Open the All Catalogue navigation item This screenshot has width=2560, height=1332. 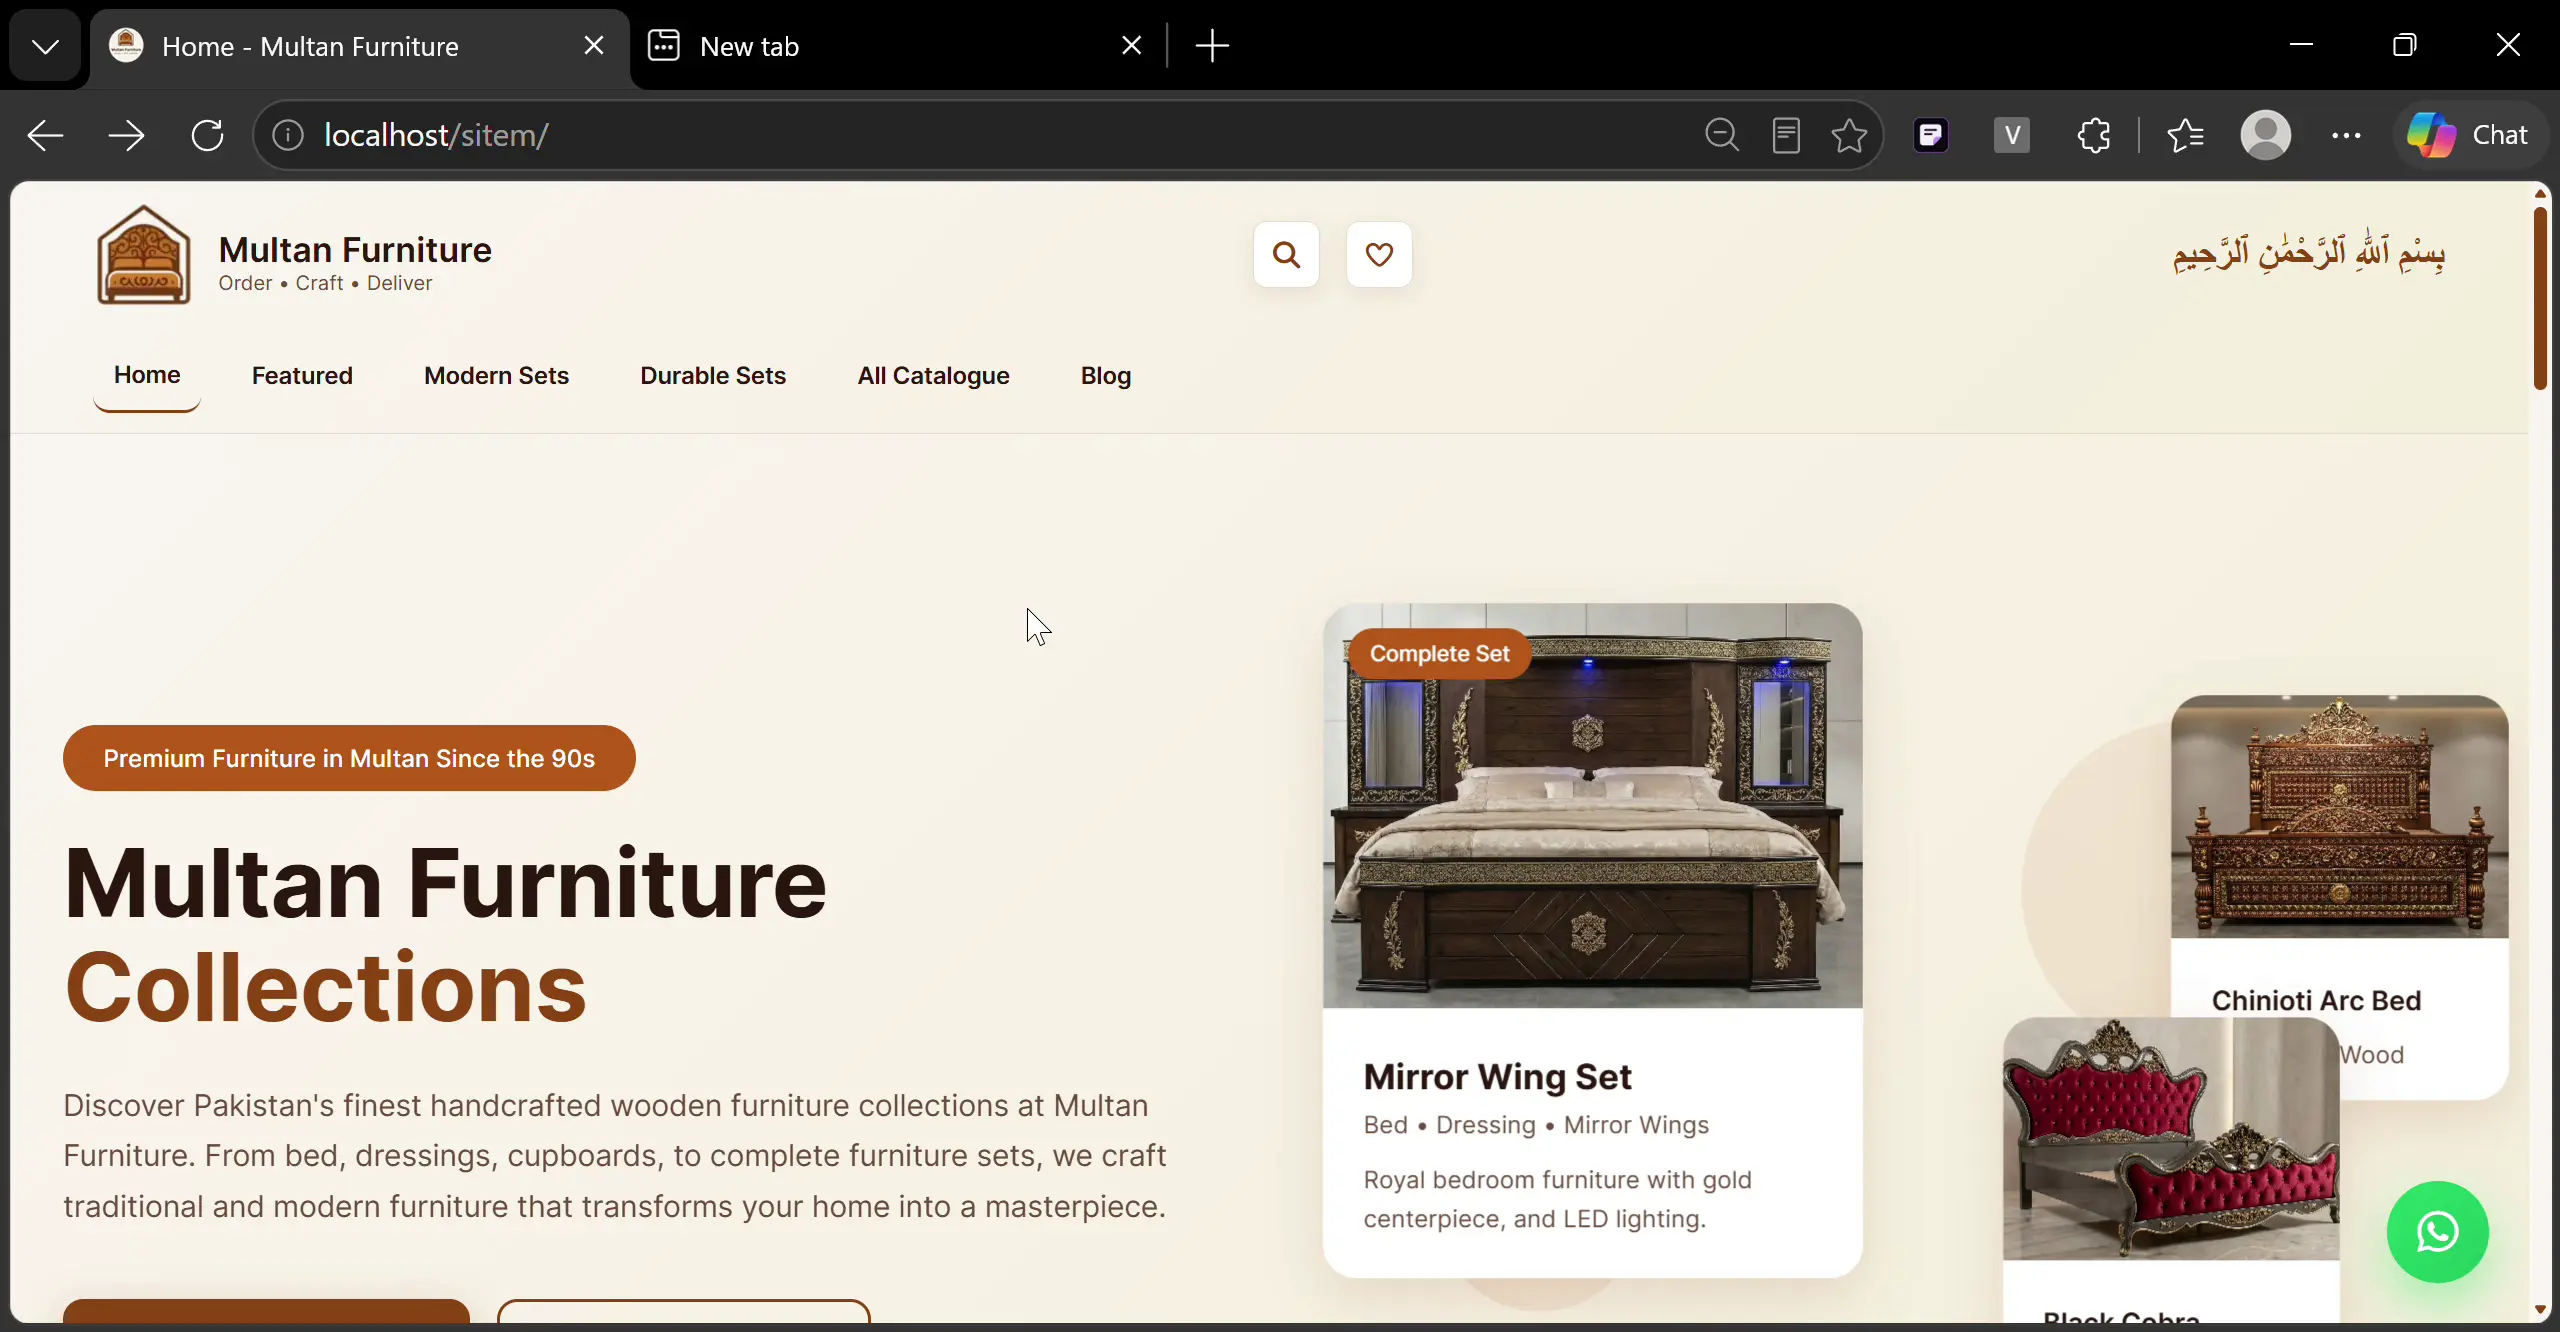tap(933, 376)
